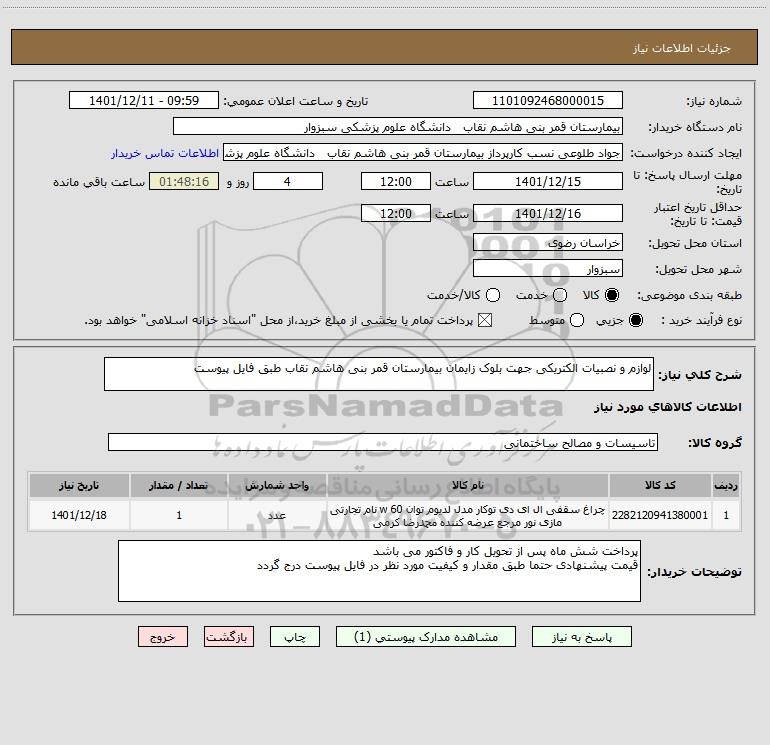Click price validity time field 12:00

(396, 213)
